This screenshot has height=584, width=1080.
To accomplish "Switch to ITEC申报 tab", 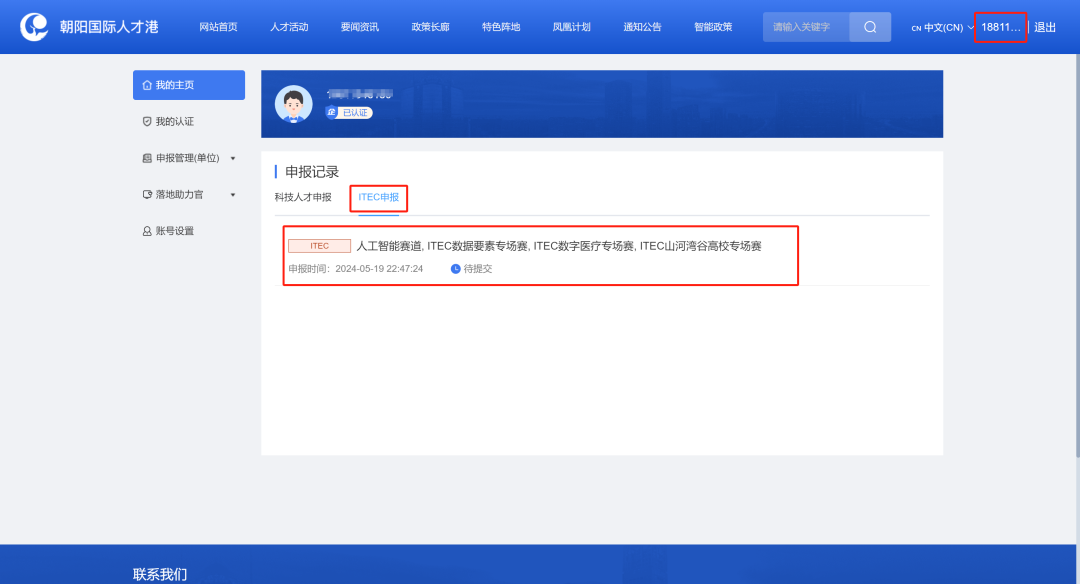I will click(379, 197).
